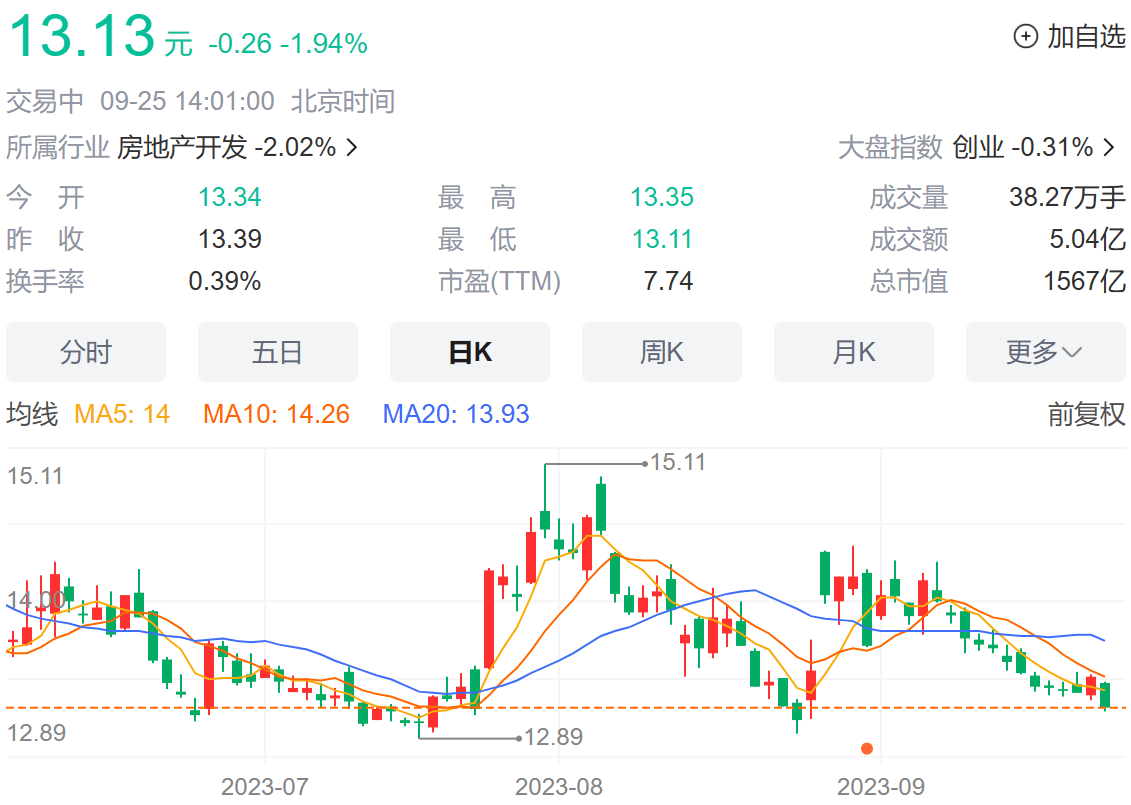Show the 月K chart
The width and height of the screenshot is (1131, 805).
click(x=853, y=352)
